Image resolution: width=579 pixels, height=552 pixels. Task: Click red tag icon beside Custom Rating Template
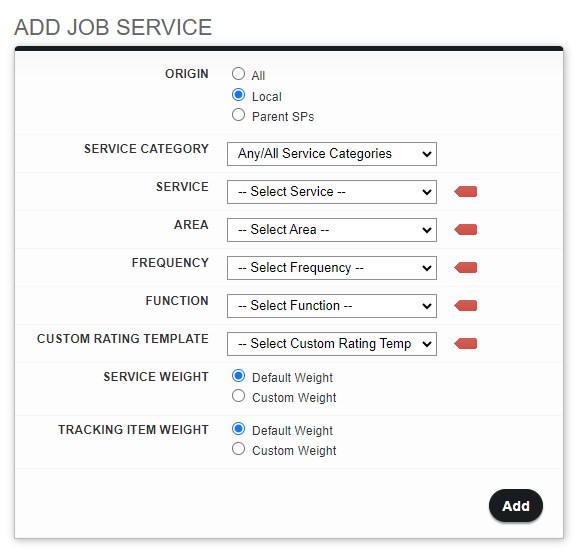(466, 344)
